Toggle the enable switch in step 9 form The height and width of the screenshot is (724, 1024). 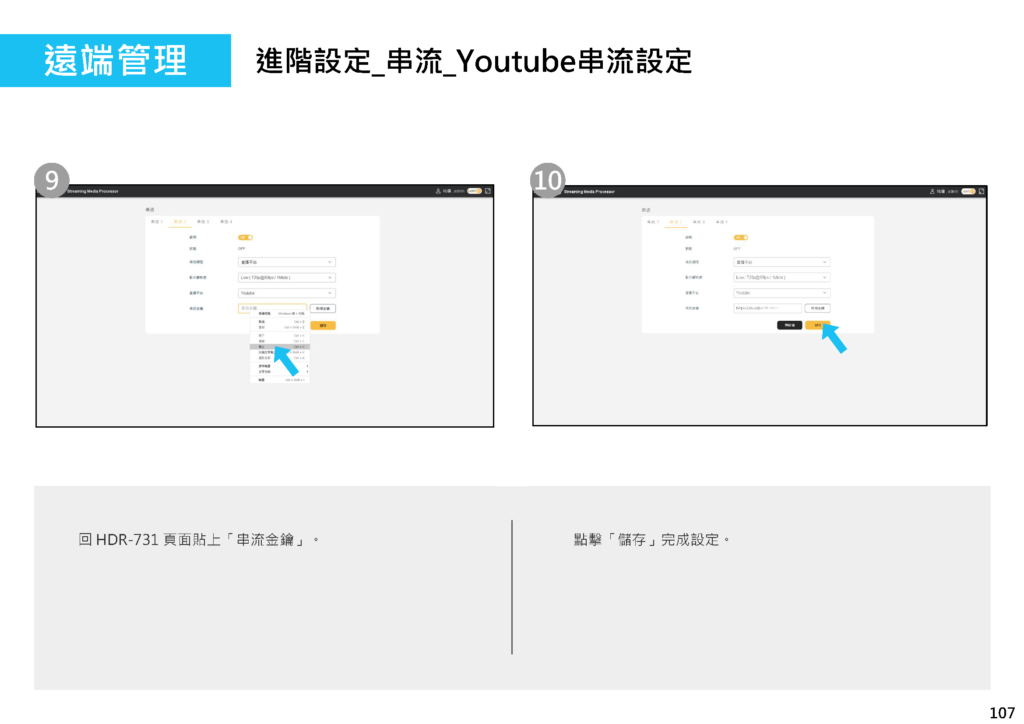point(245,237)
